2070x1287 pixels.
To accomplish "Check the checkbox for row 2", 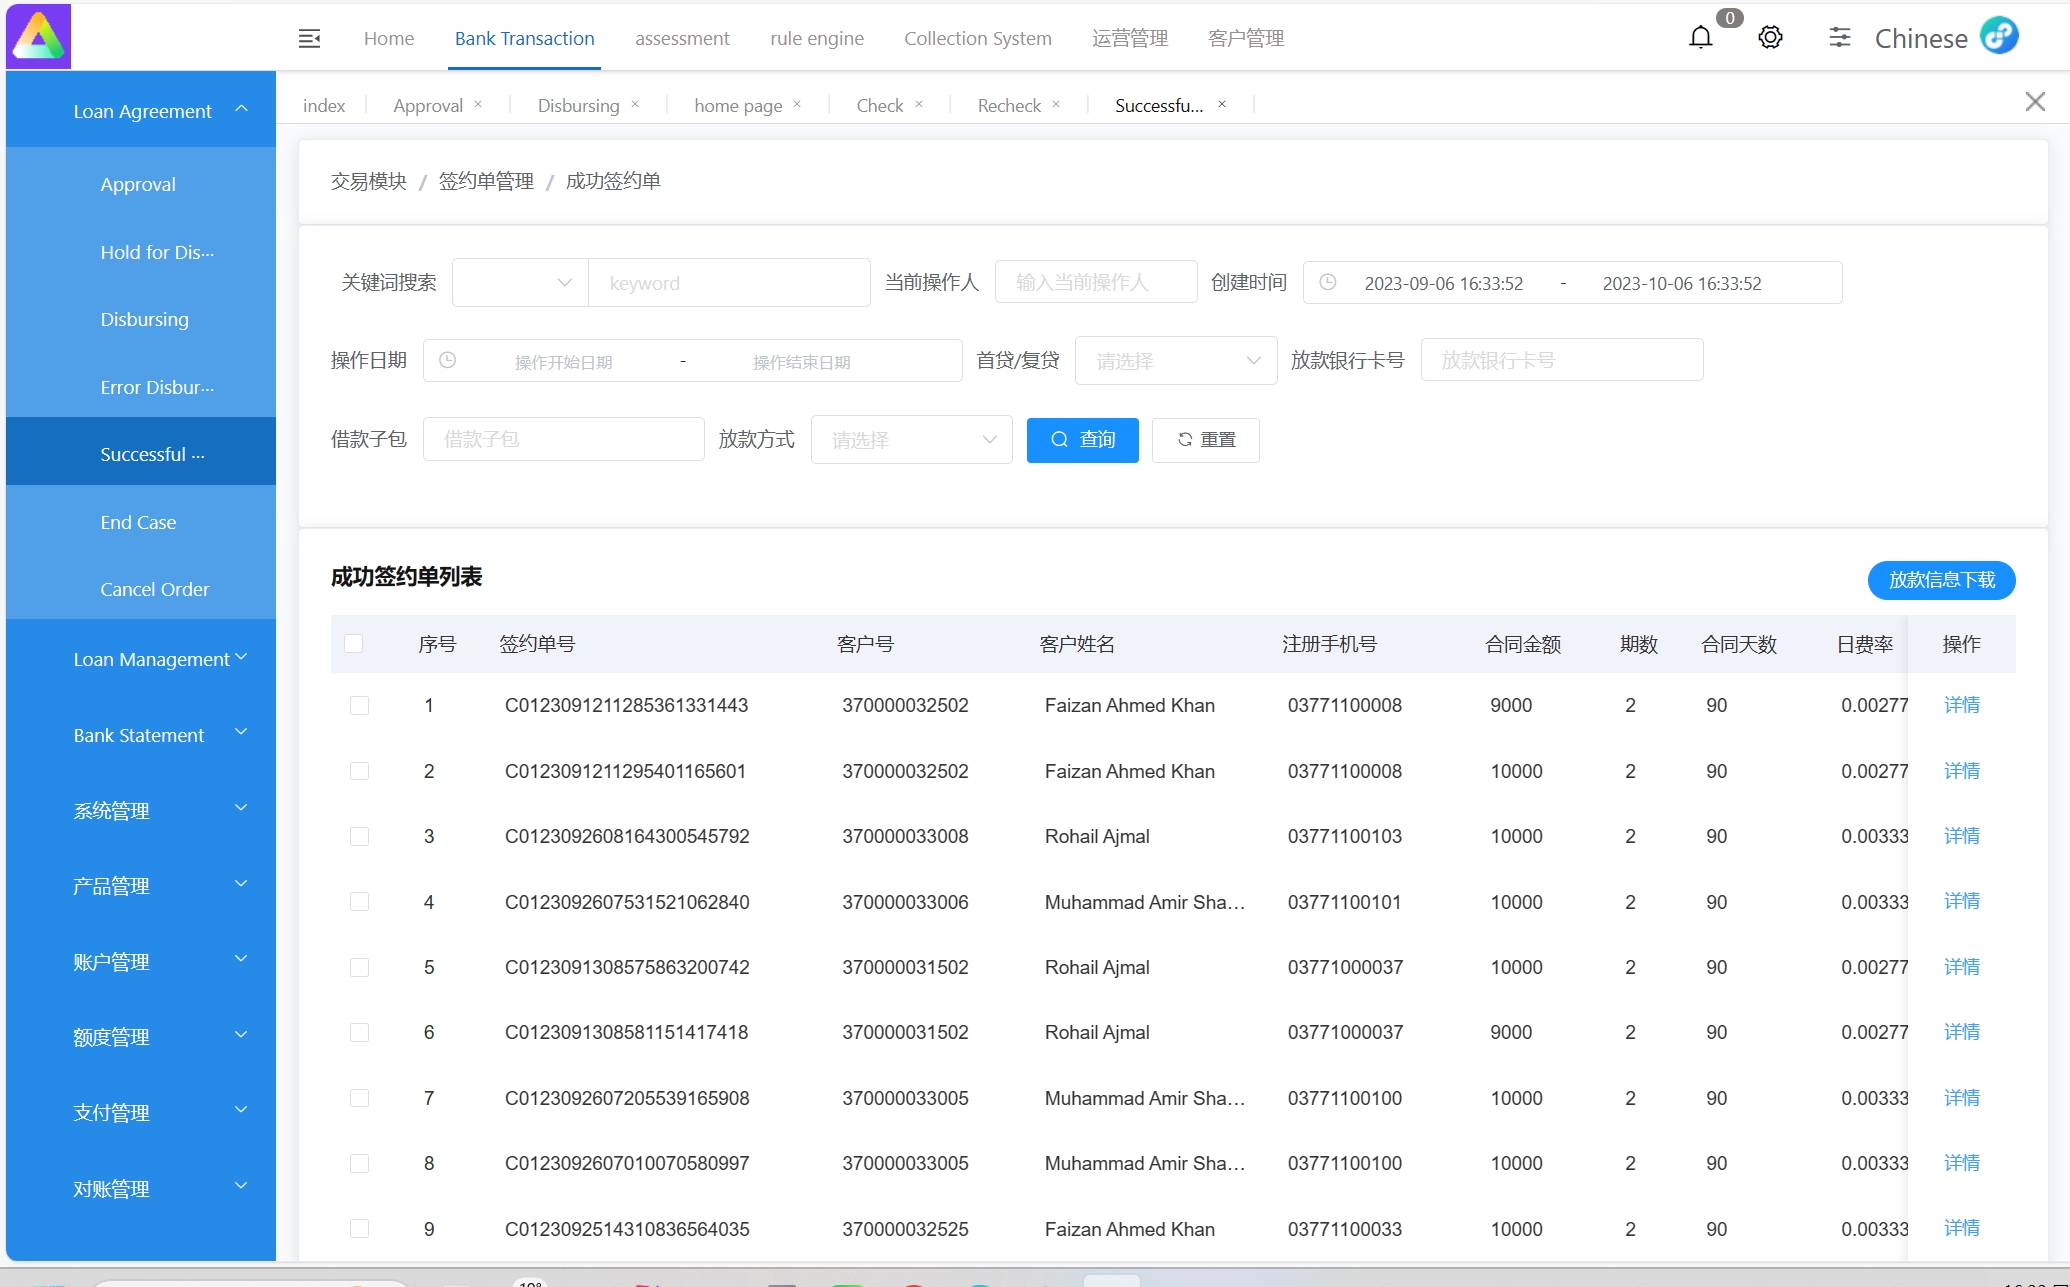I will click(x=359, y=771).
